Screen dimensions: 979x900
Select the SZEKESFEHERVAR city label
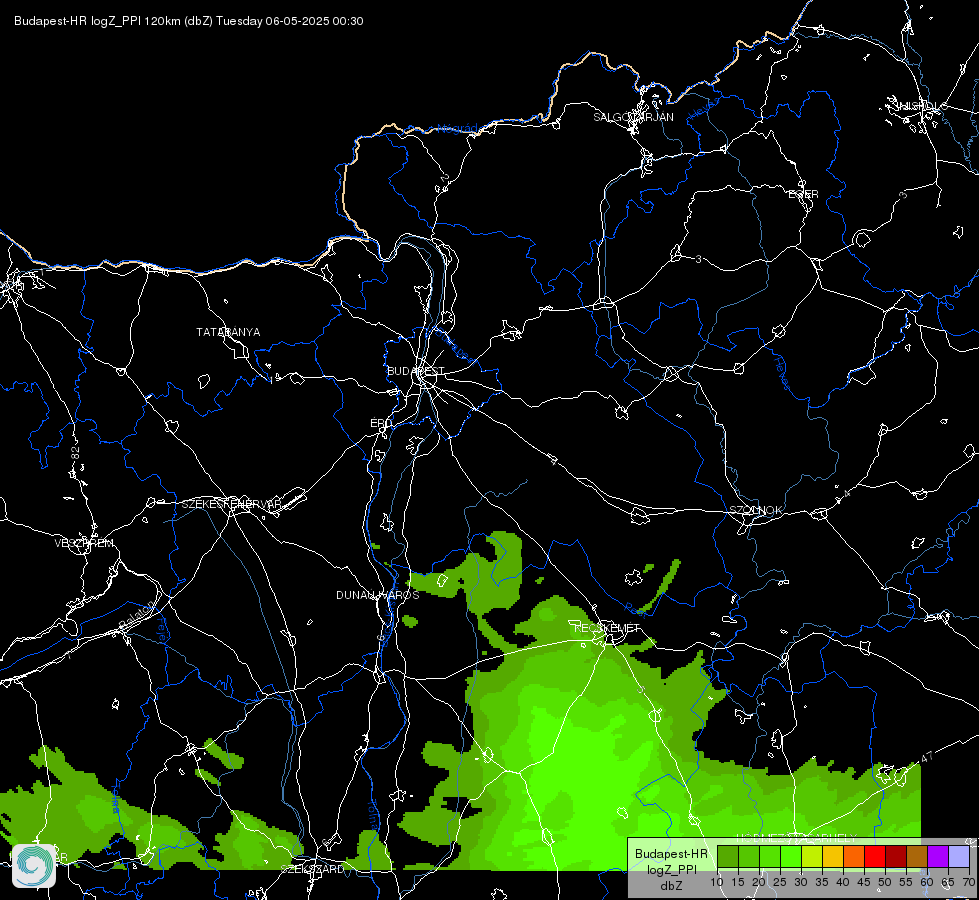click(230, 504)
